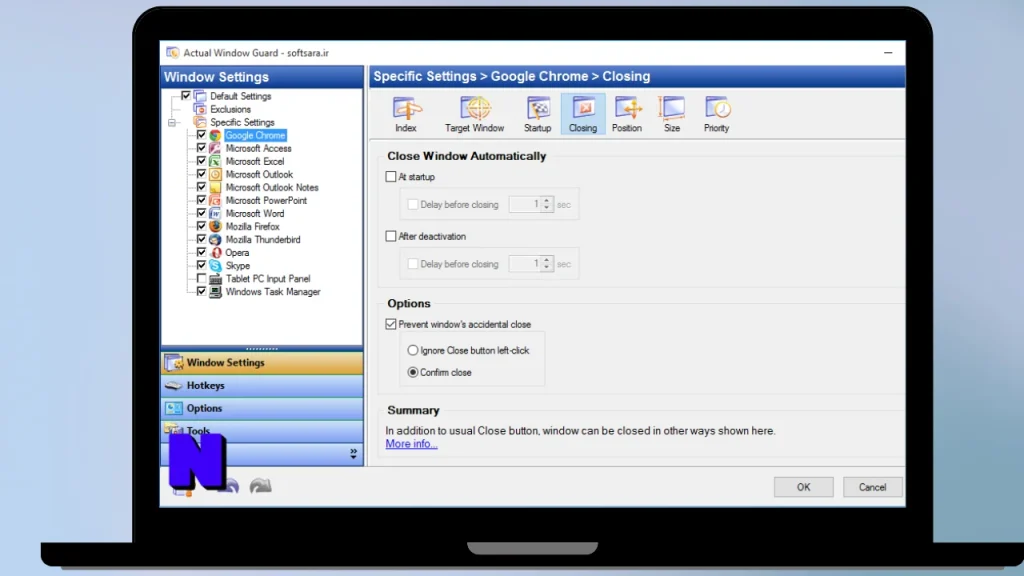1024x576 pixels.
Task: Decrease At startup delay spinner value
Action: (547, 208)
